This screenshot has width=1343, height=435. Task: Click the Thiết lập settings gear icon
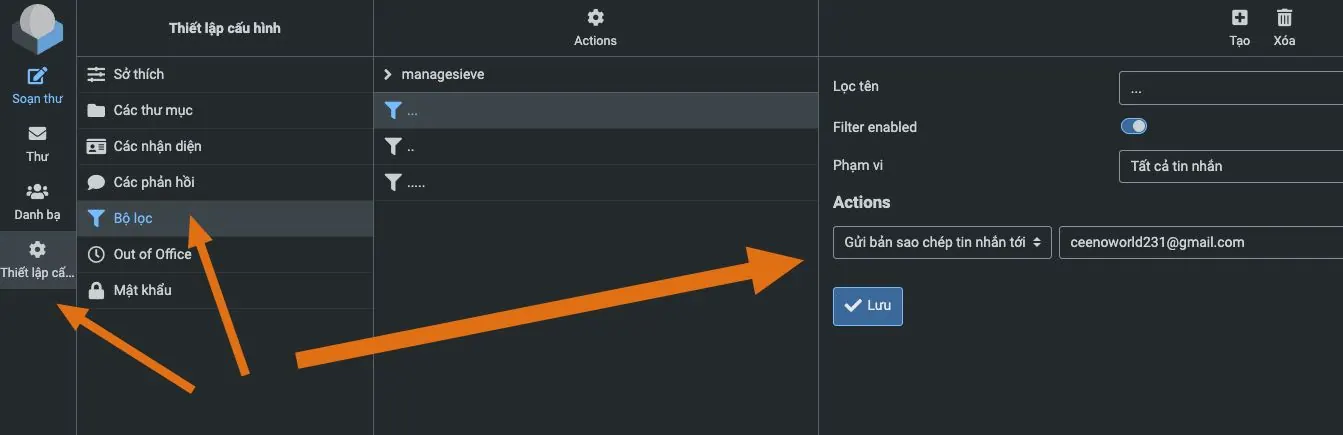37,250
